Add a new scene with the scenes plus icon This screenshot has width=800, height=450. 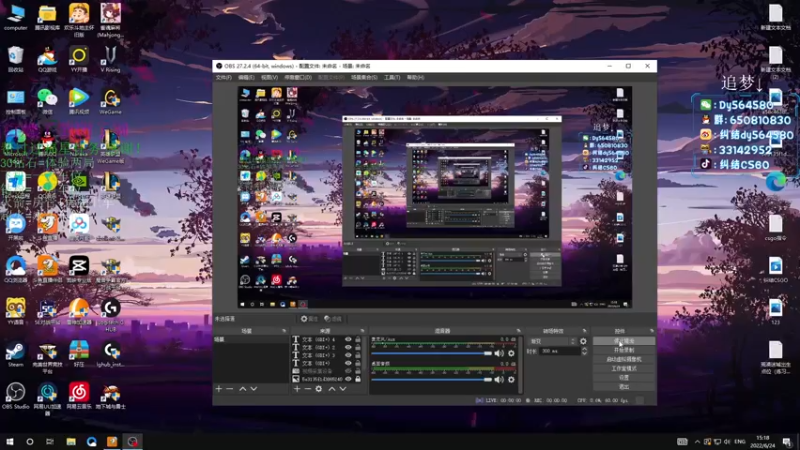(x=219, y=389)
